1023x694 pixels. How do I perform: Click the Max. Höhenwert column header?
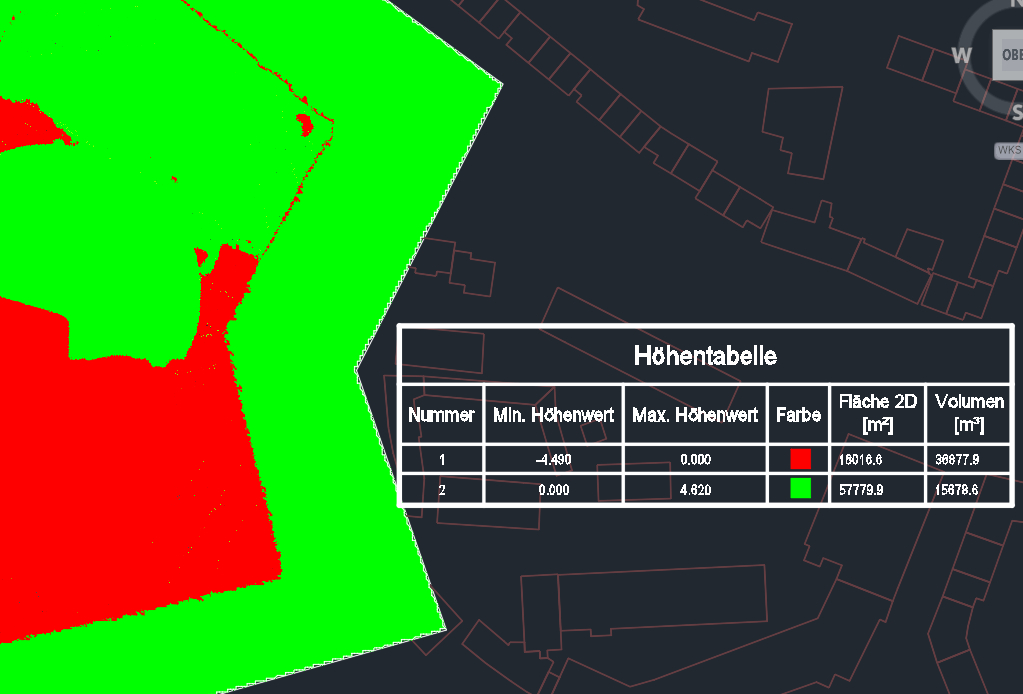pos(694,413)
